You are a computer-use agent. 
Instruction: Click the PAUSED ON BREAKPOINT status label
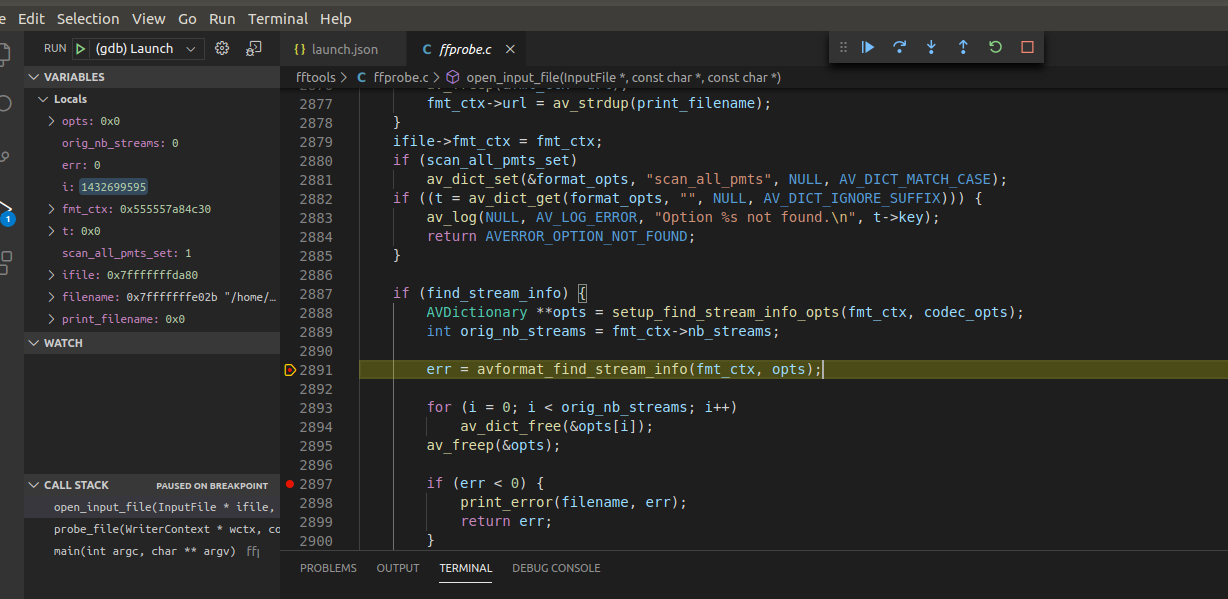212,486
